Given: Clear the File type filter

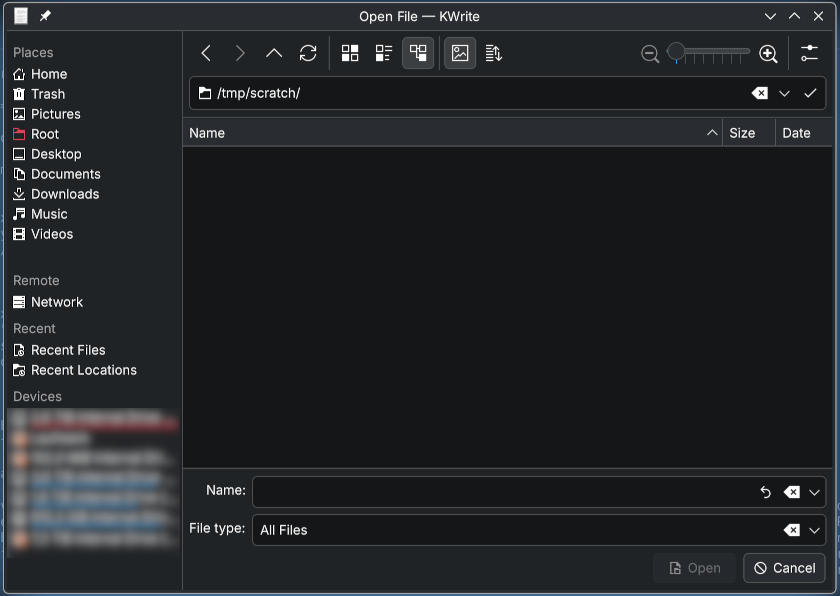Looking at the screenshot, I should pos(792,530).
